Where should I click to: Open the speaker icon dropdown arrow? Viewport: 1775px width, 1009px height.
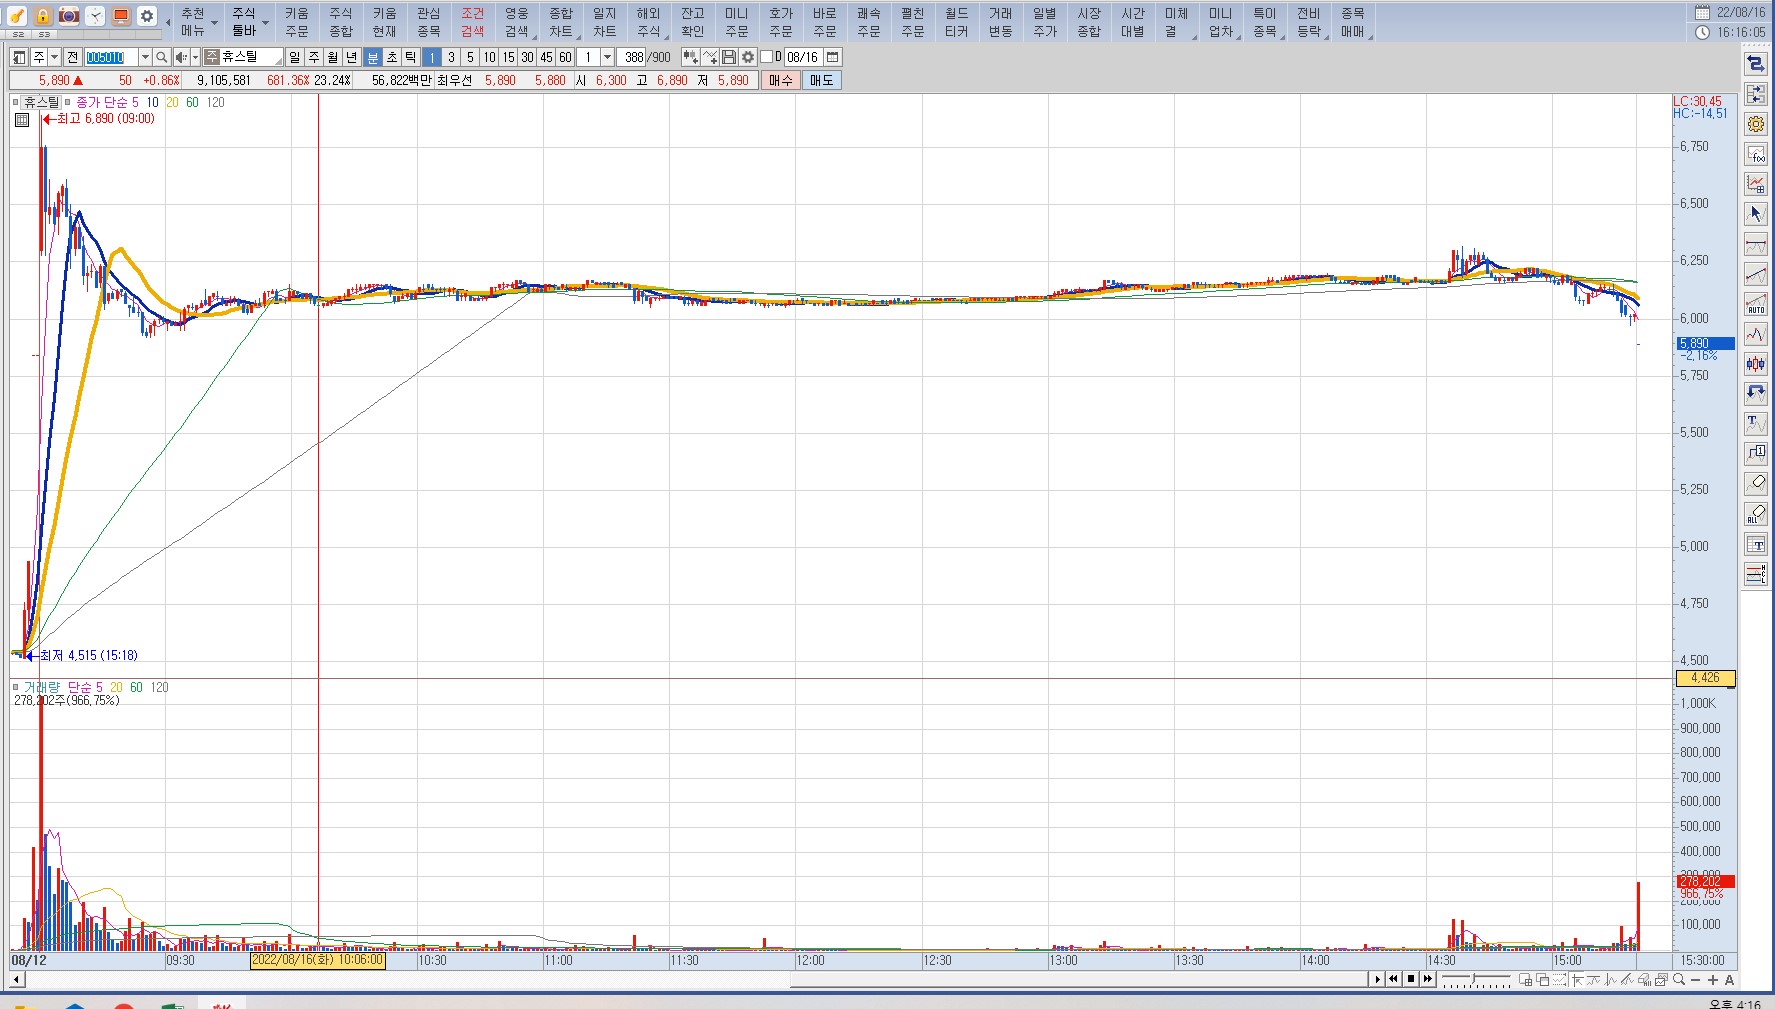click(195, 57)
